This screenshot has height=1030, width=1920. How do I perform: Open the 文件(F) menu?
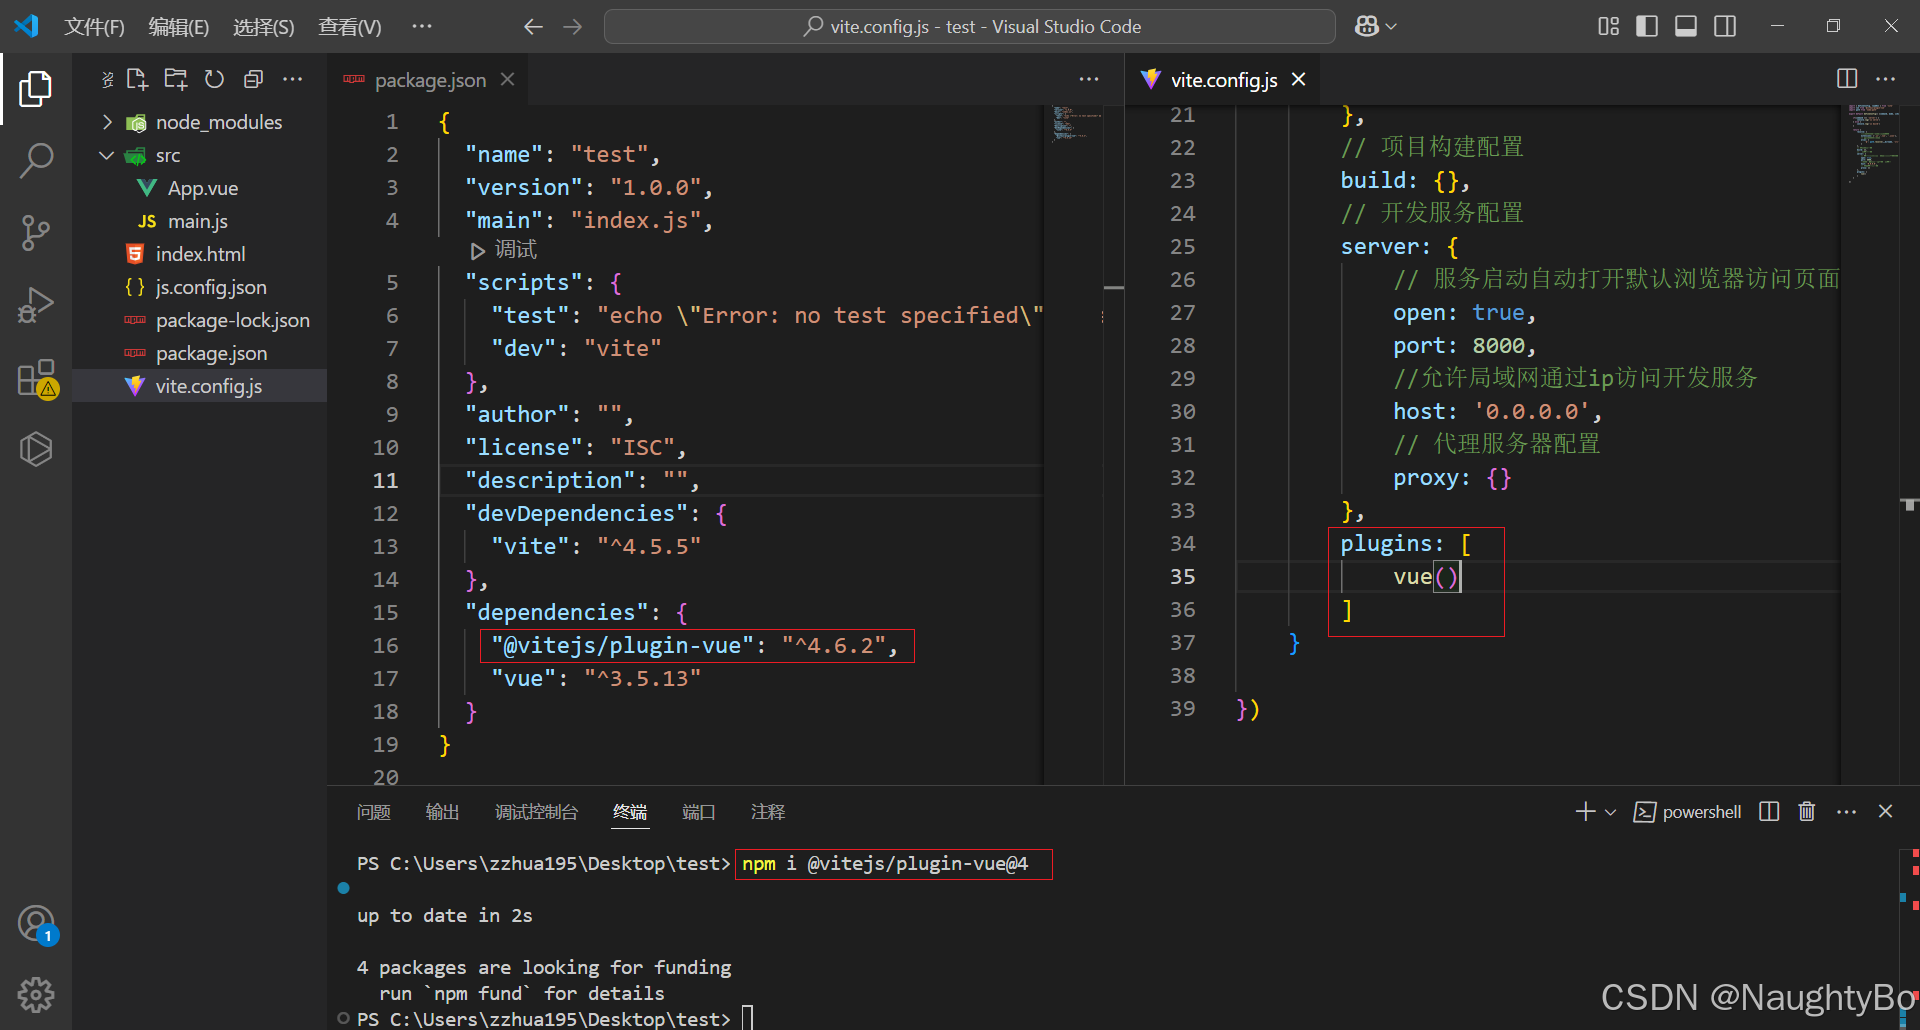click(x=94, y=27)
